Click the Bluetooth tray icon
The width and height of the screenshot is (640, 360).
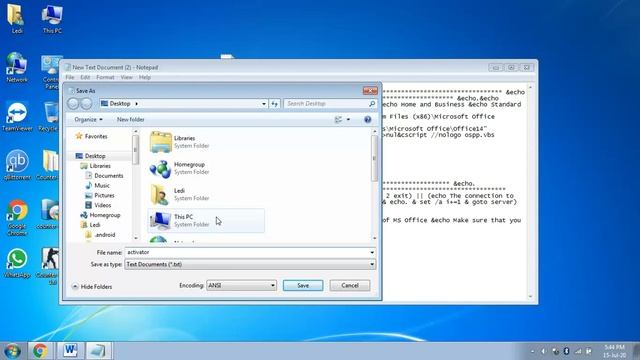(566, 351)
